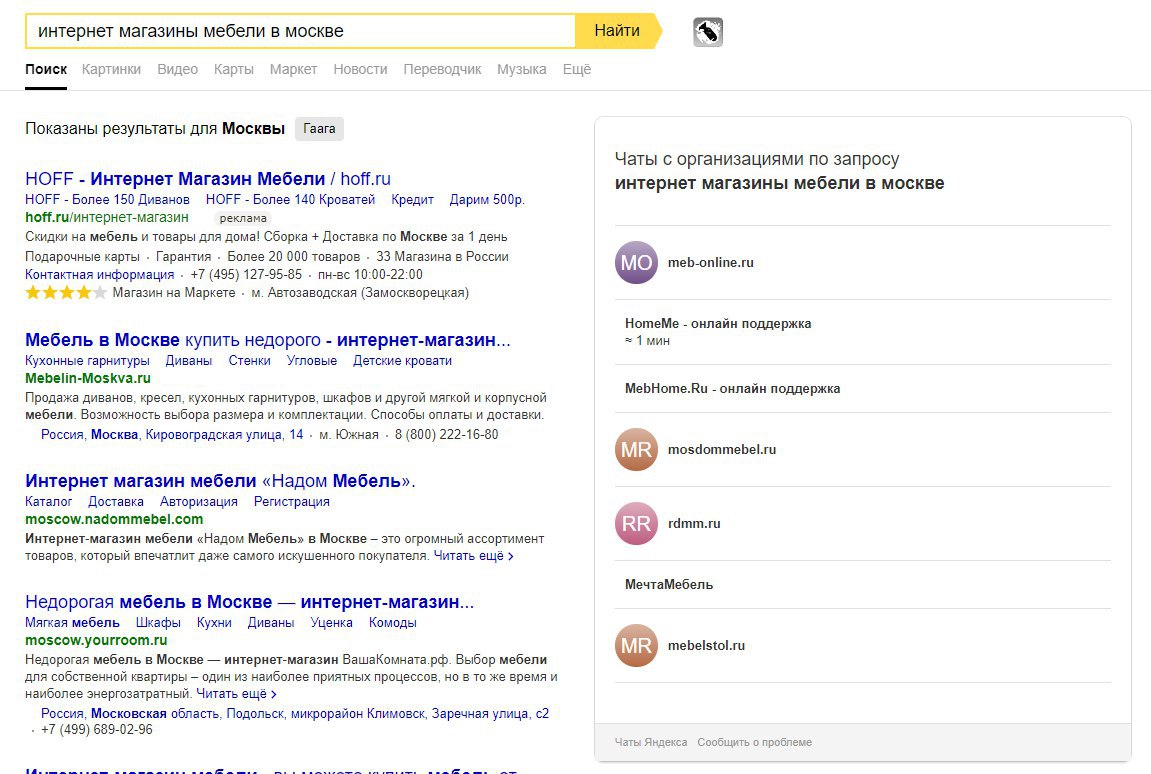Open the Стенки sitelink
The image size is (1151, 774).
(x=250, y=361)
